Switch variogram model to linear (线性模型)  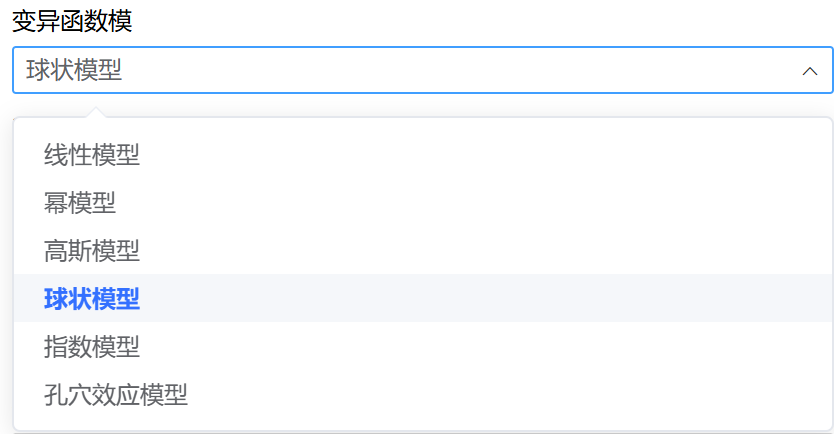coord(92,155)
